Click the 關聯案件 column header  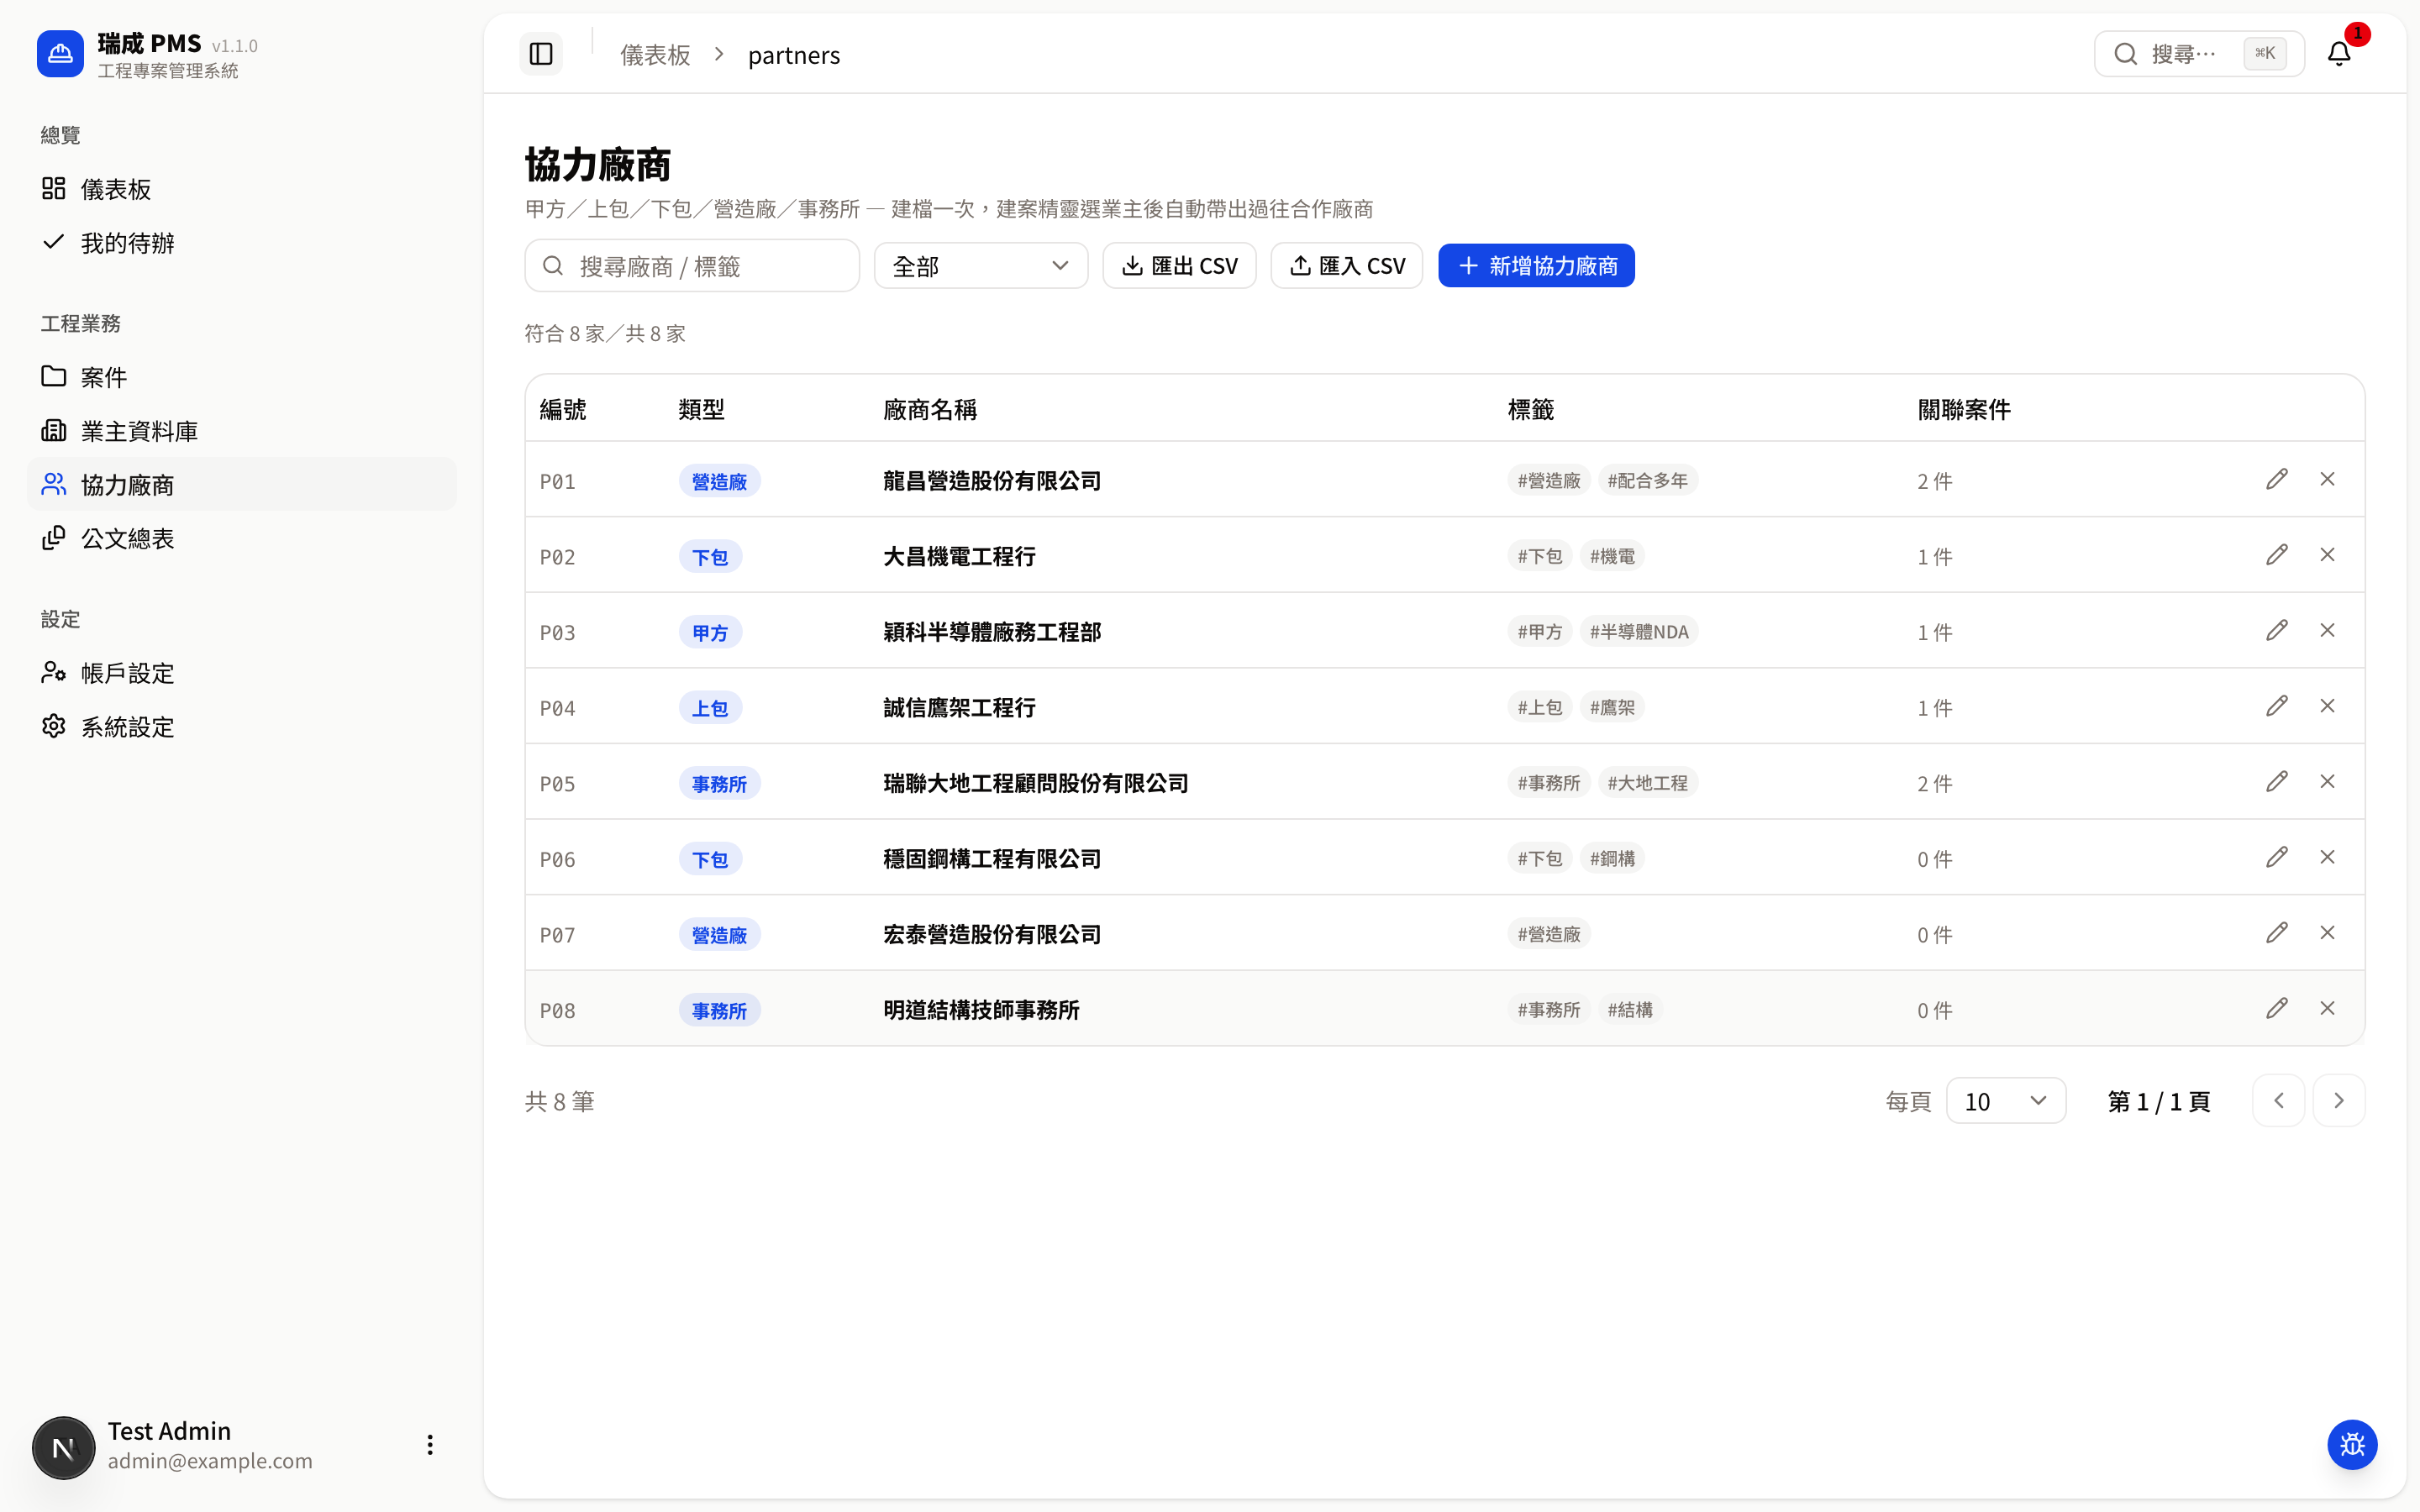click(x=1964, y=410)
